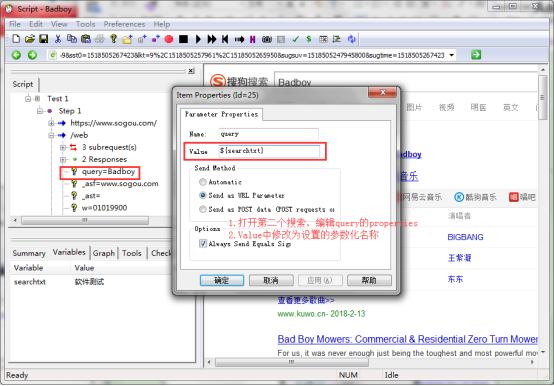Open the File menu
554x386 pixels.
[x=14, y=24]
